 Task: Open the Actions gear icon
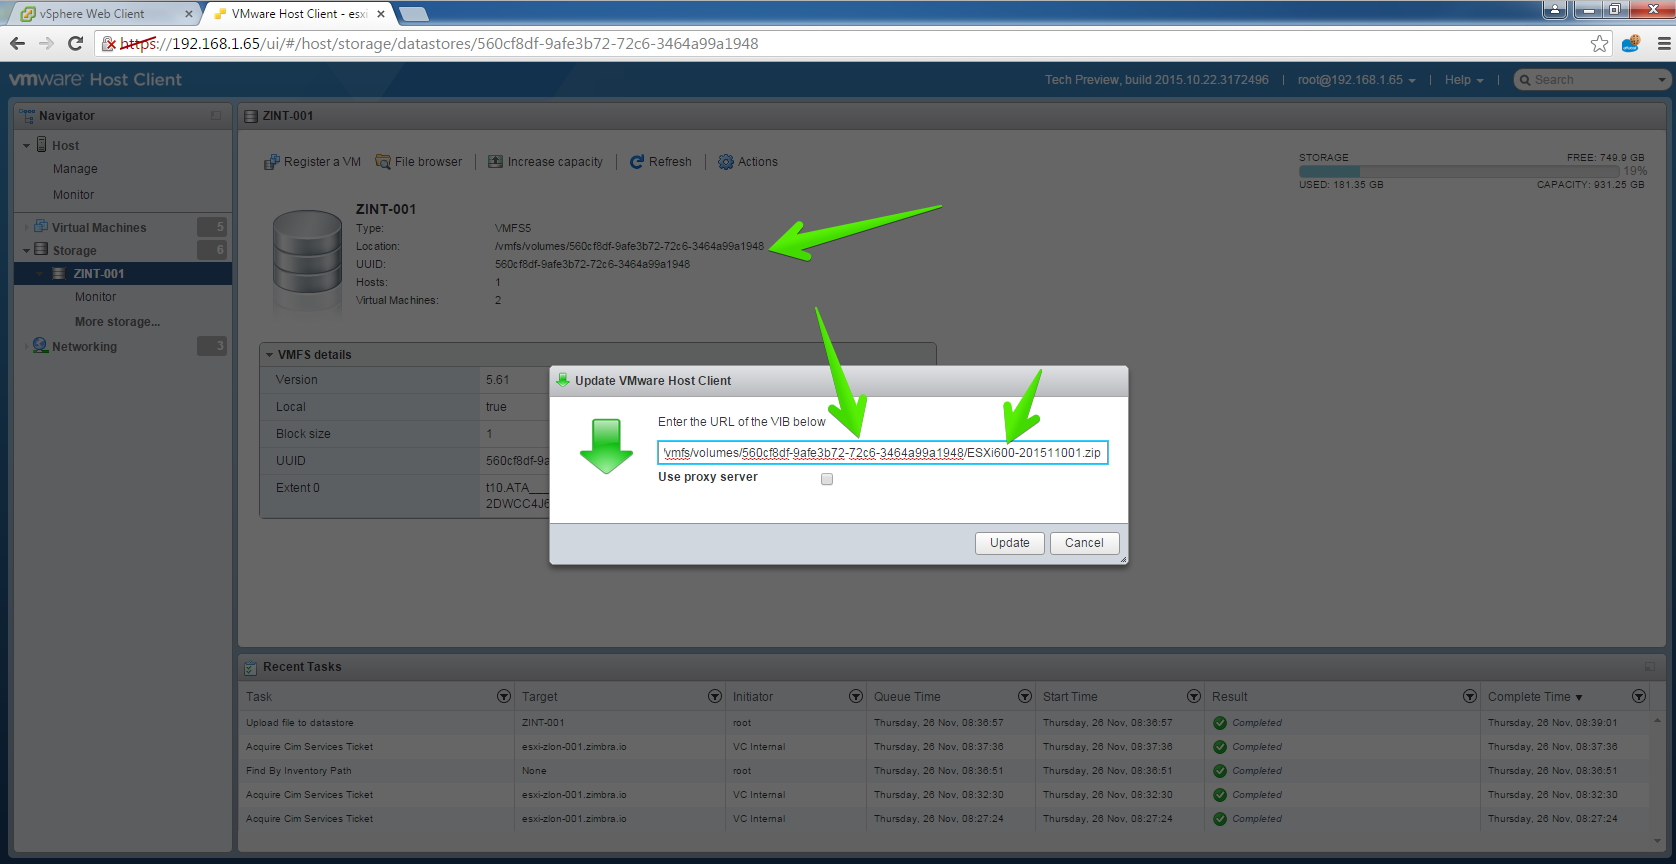tap(726, 162)
